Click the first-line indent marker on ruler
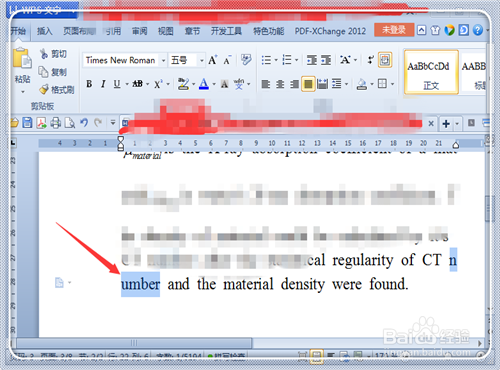Image resolution: width=500 pixels, height=370 pixels. (x=121, y=139)
